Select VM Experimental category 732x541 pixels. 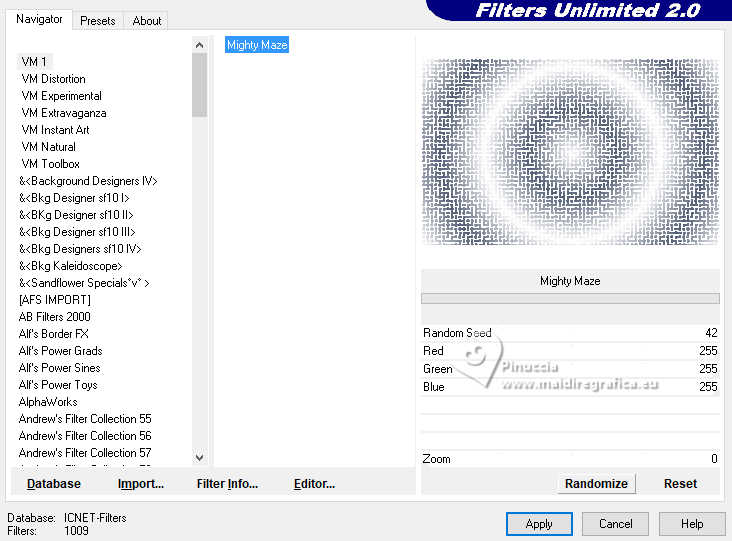62,96
